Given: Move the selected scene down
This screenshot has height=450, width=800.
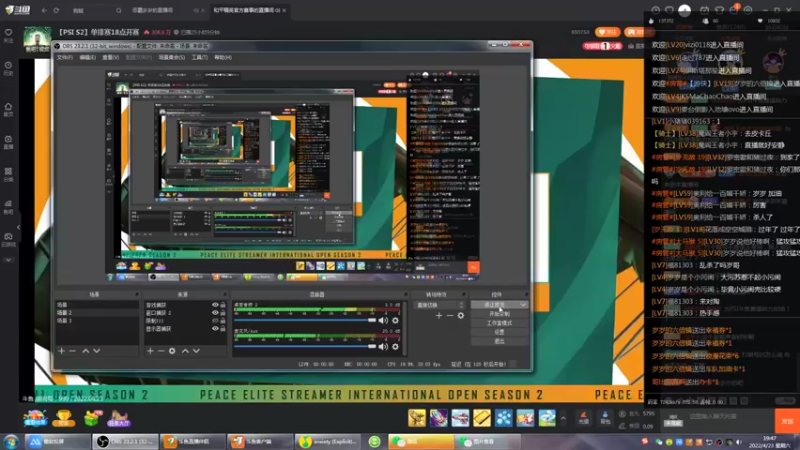Looking at the screenshot, I should [96, 351].
